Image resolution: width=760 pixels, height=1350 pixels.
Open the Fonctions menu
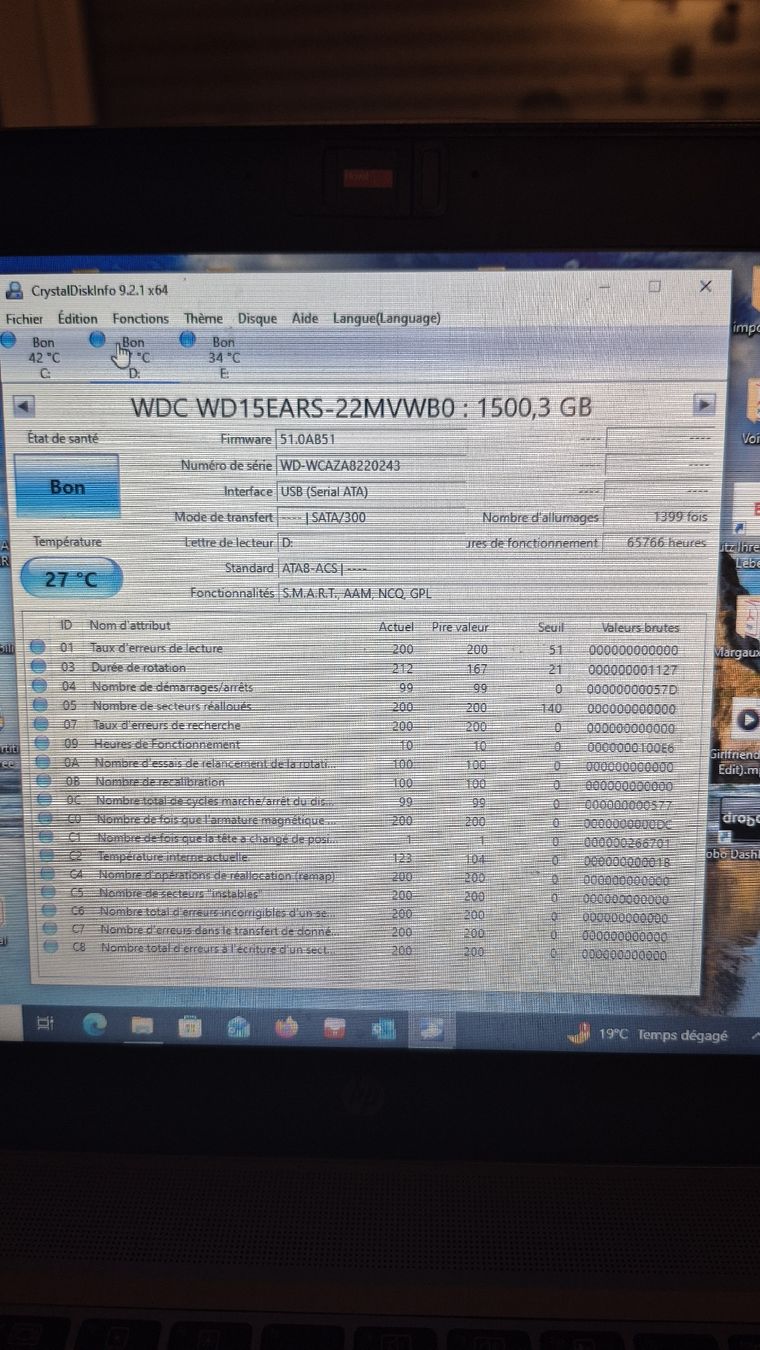[x=141, y=318]
